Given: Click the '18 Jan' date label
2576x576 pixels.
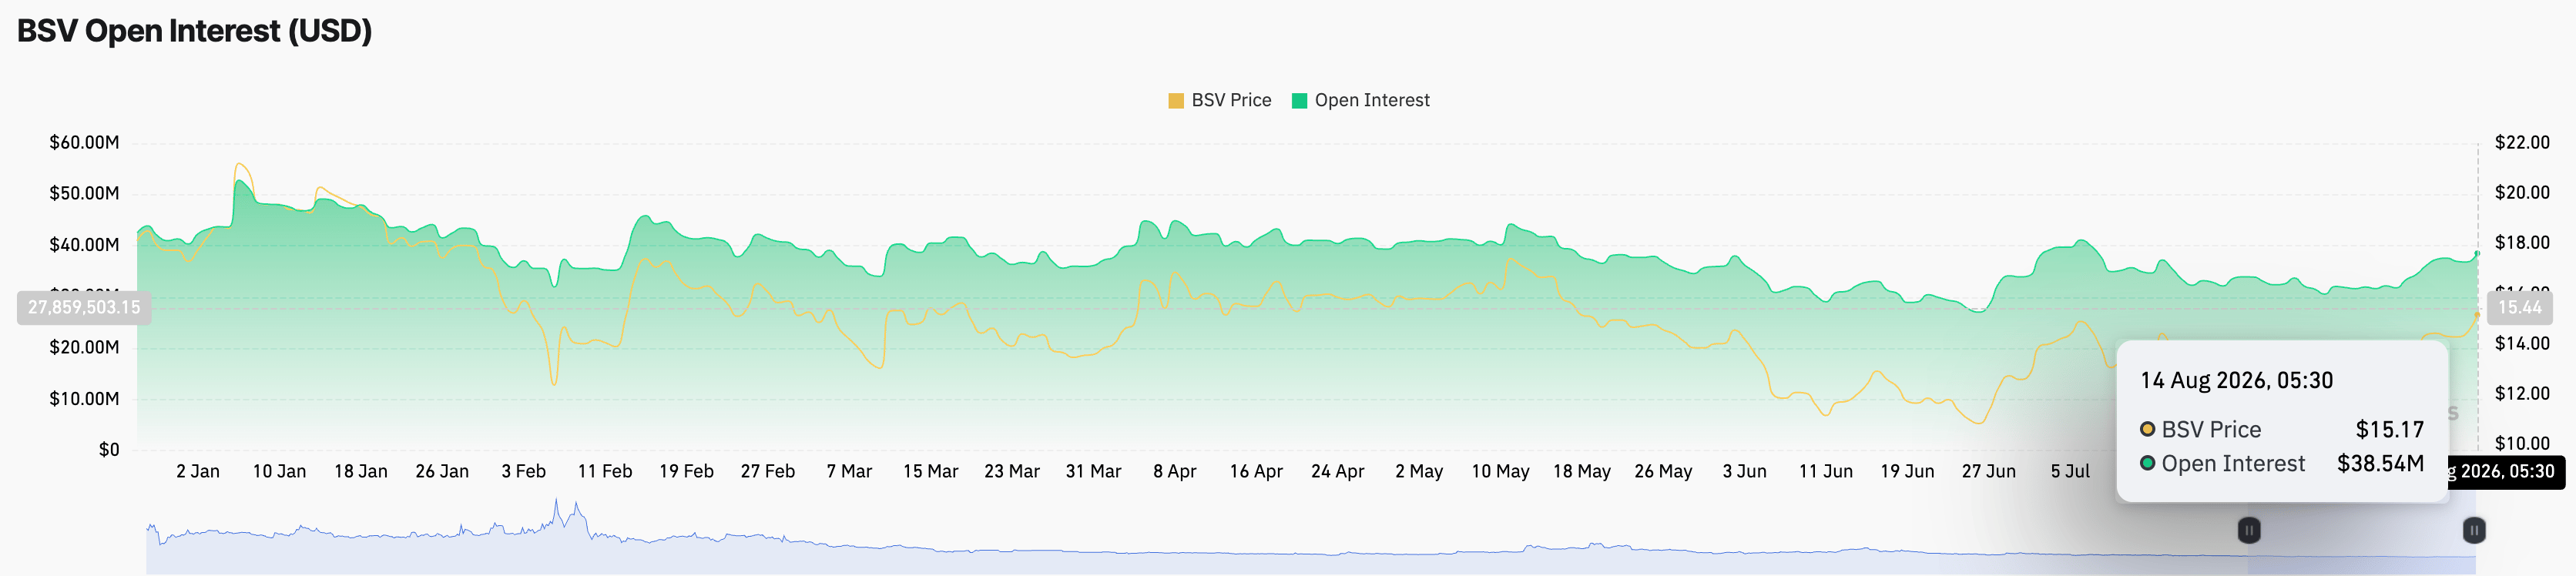Looking at the screenshot, I should tap(361, 471).
